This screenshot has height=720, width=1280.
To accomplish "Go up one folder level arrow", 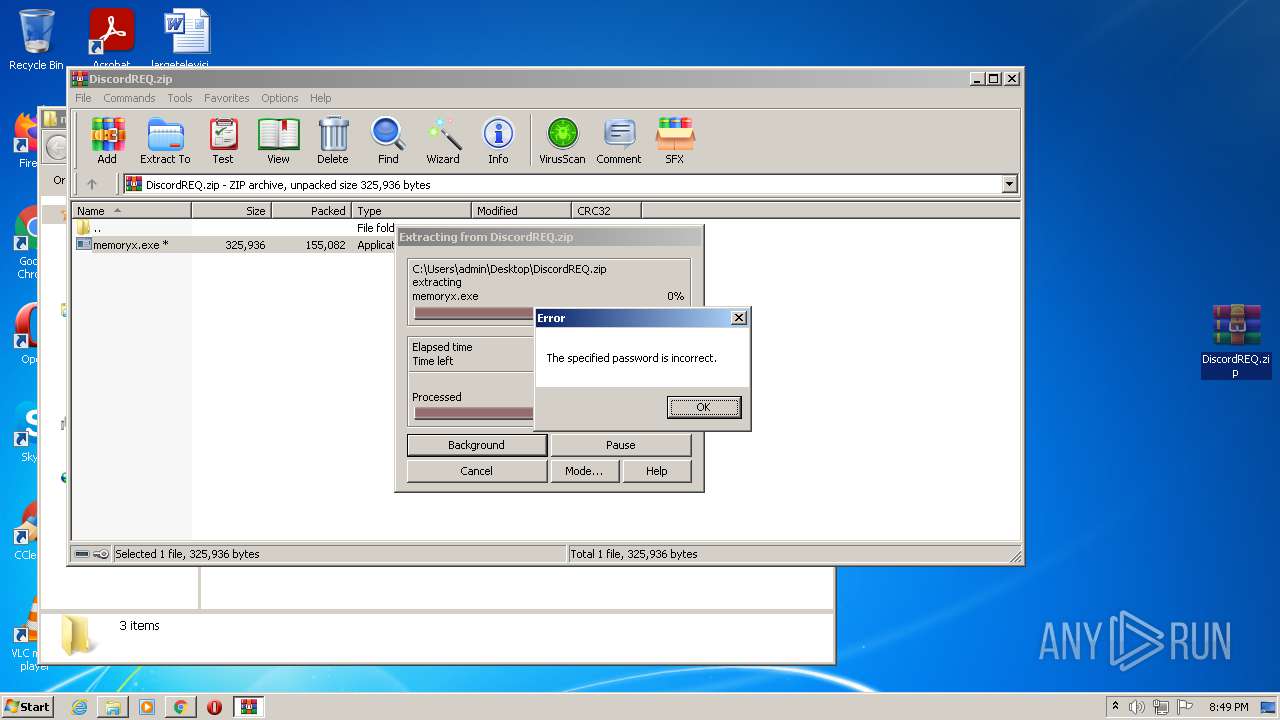I will pyautogui.click(x=92, y=184).
